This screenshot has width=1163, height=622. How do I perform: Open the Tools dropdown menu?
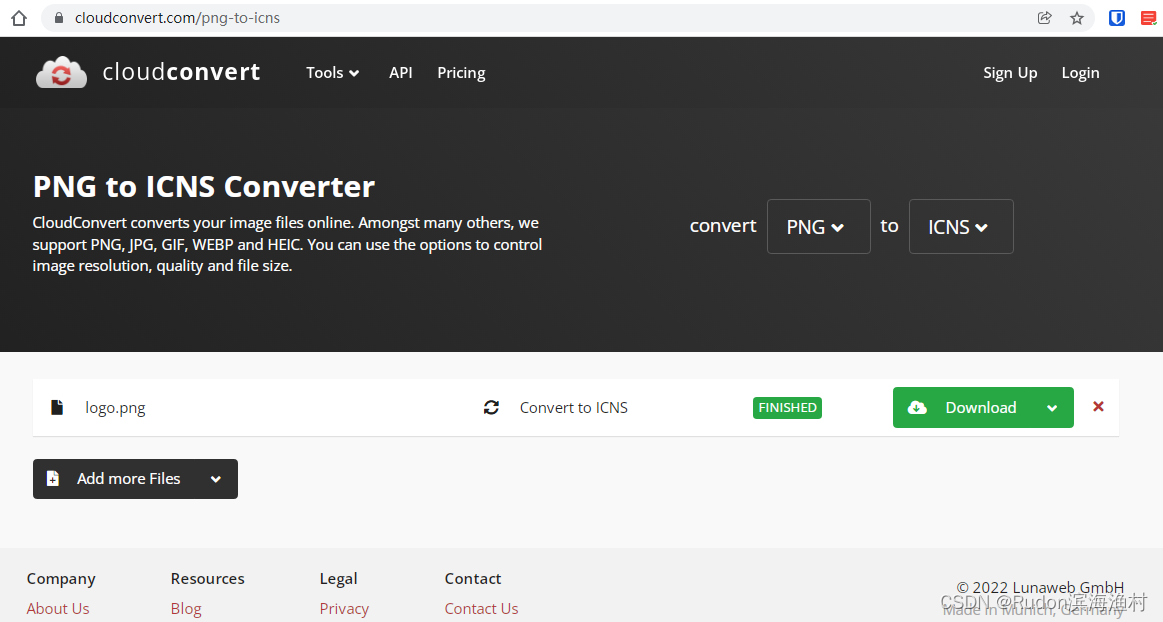click(332, 73)
